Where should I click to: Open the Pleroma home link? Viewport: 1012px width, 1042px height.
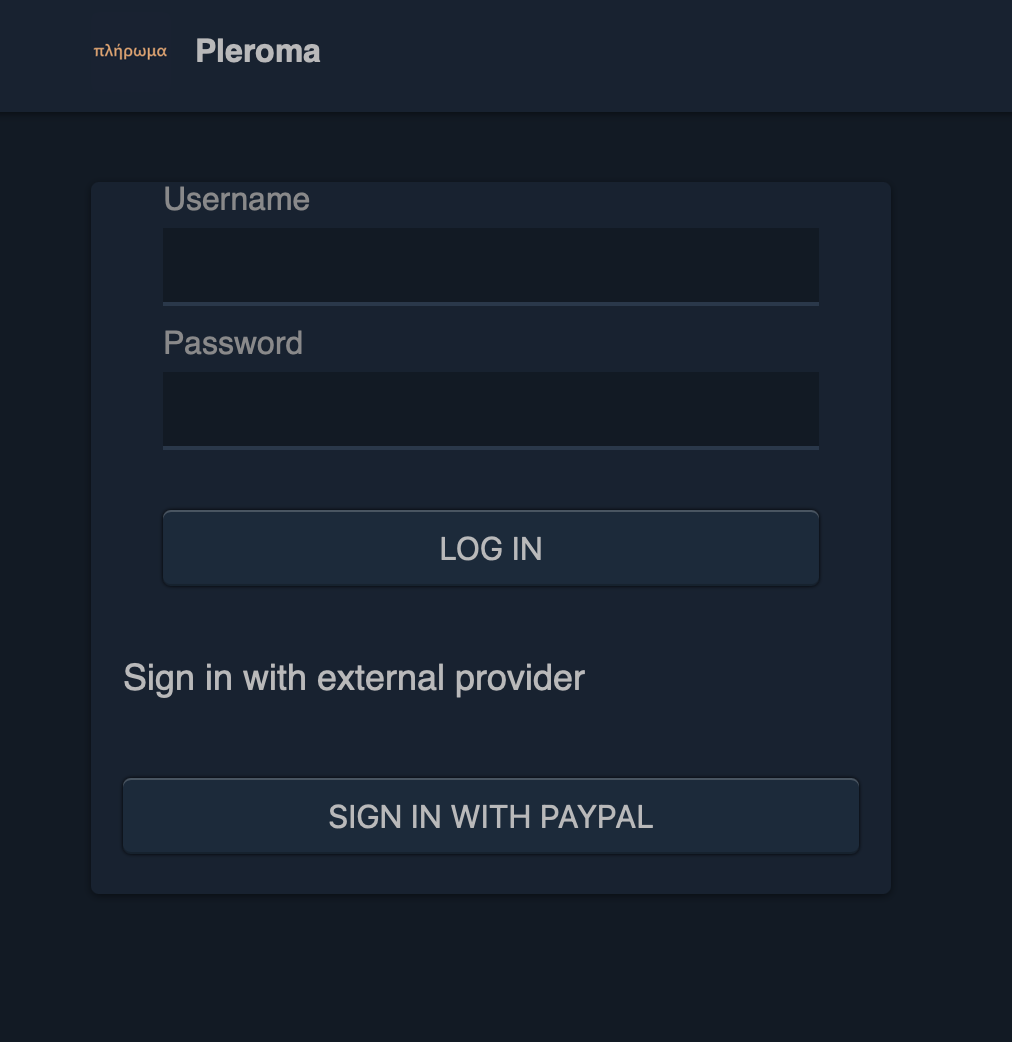pos(258,51)
